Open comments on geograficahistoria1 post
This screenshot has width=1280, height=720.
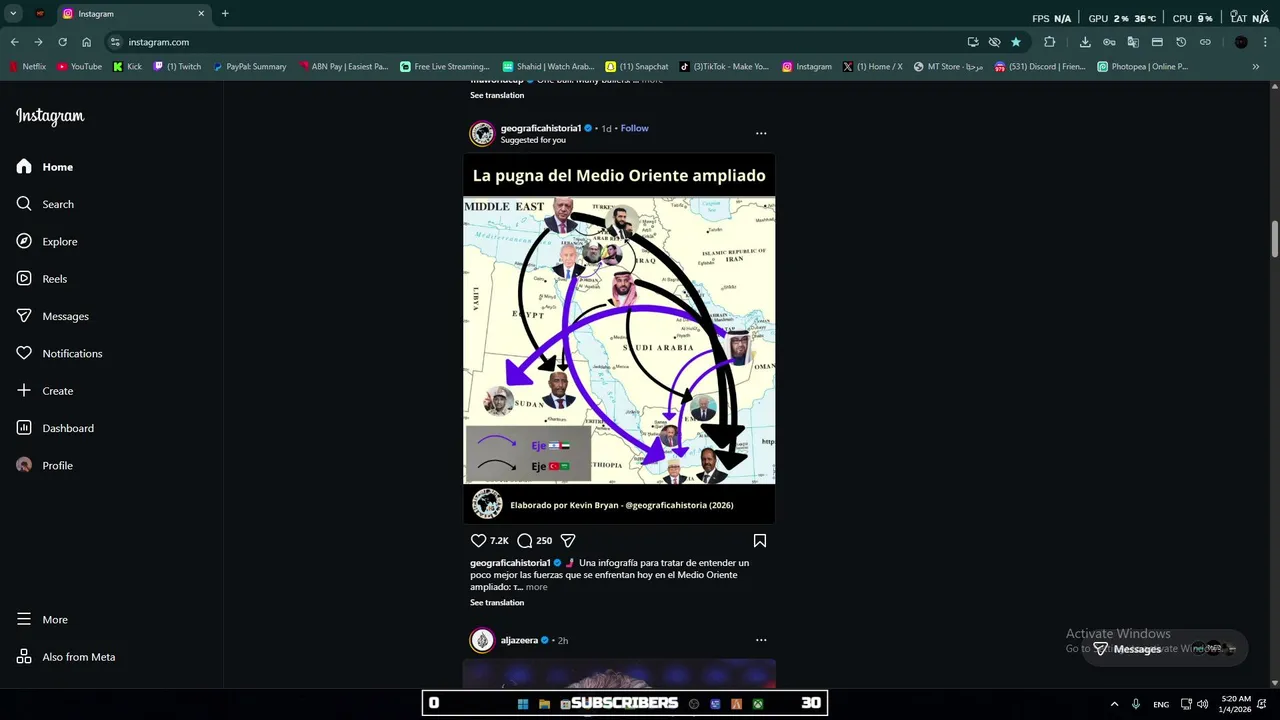click(524, 541)
